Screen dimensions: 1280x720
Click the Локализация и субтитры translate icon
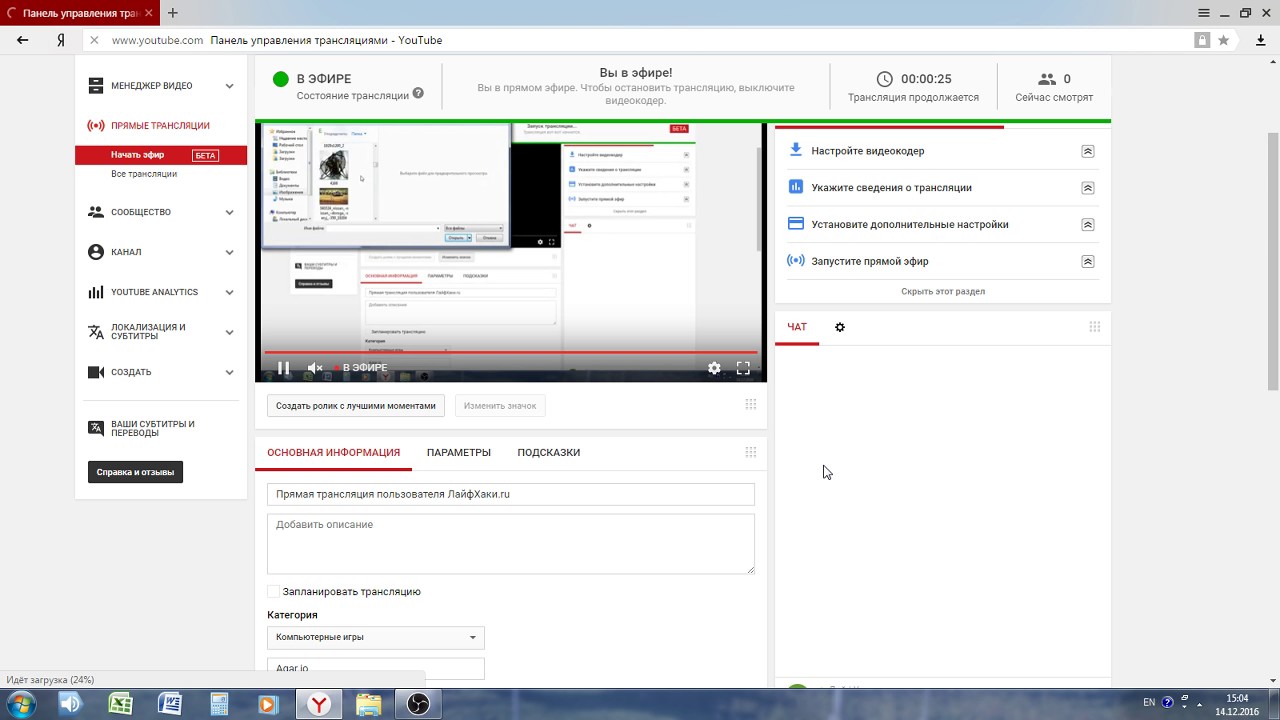(96, 332)
